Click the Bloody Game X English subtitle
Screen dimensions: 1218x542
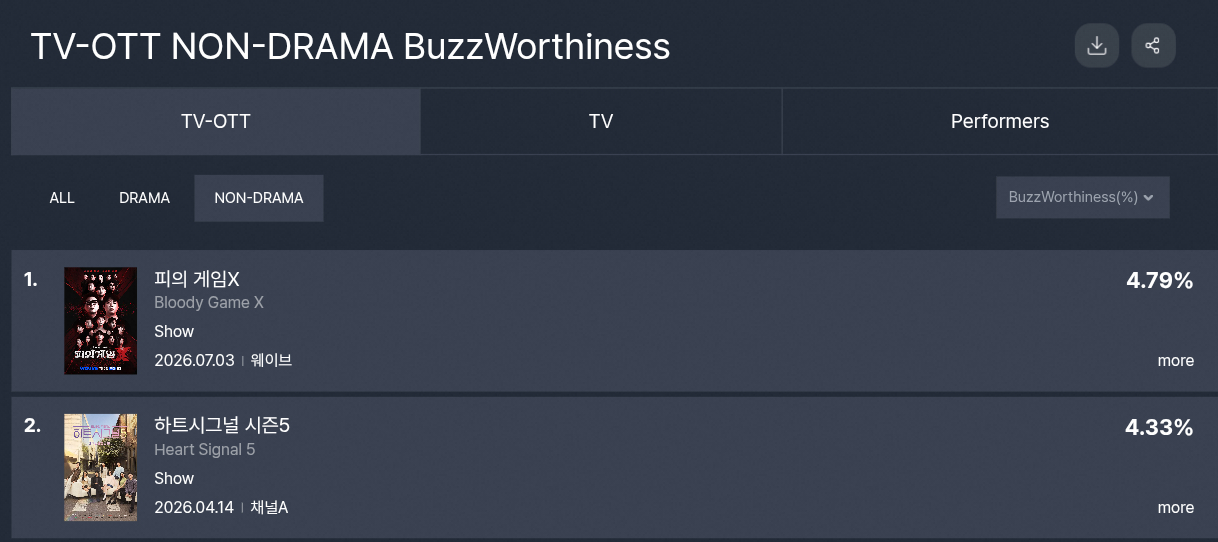point(209,303)
